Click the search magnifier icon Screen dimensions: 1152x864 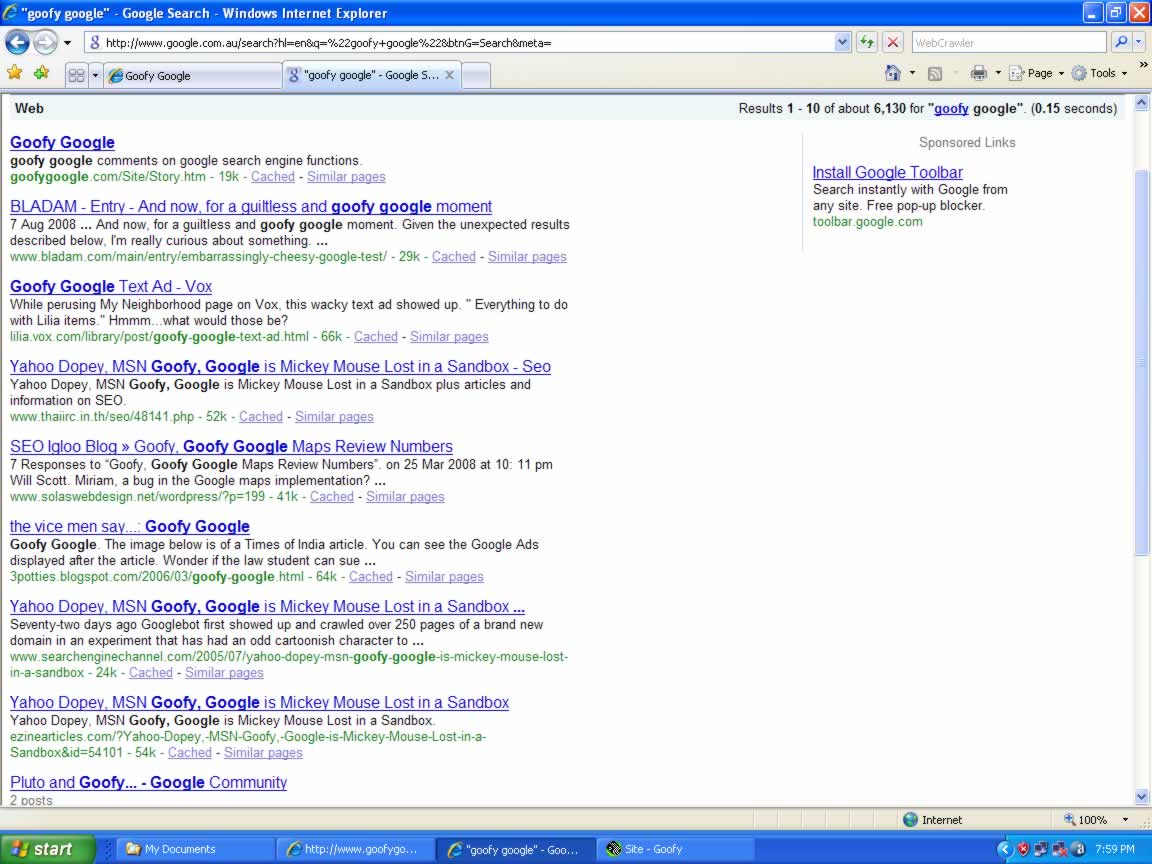pos(1121,42)
